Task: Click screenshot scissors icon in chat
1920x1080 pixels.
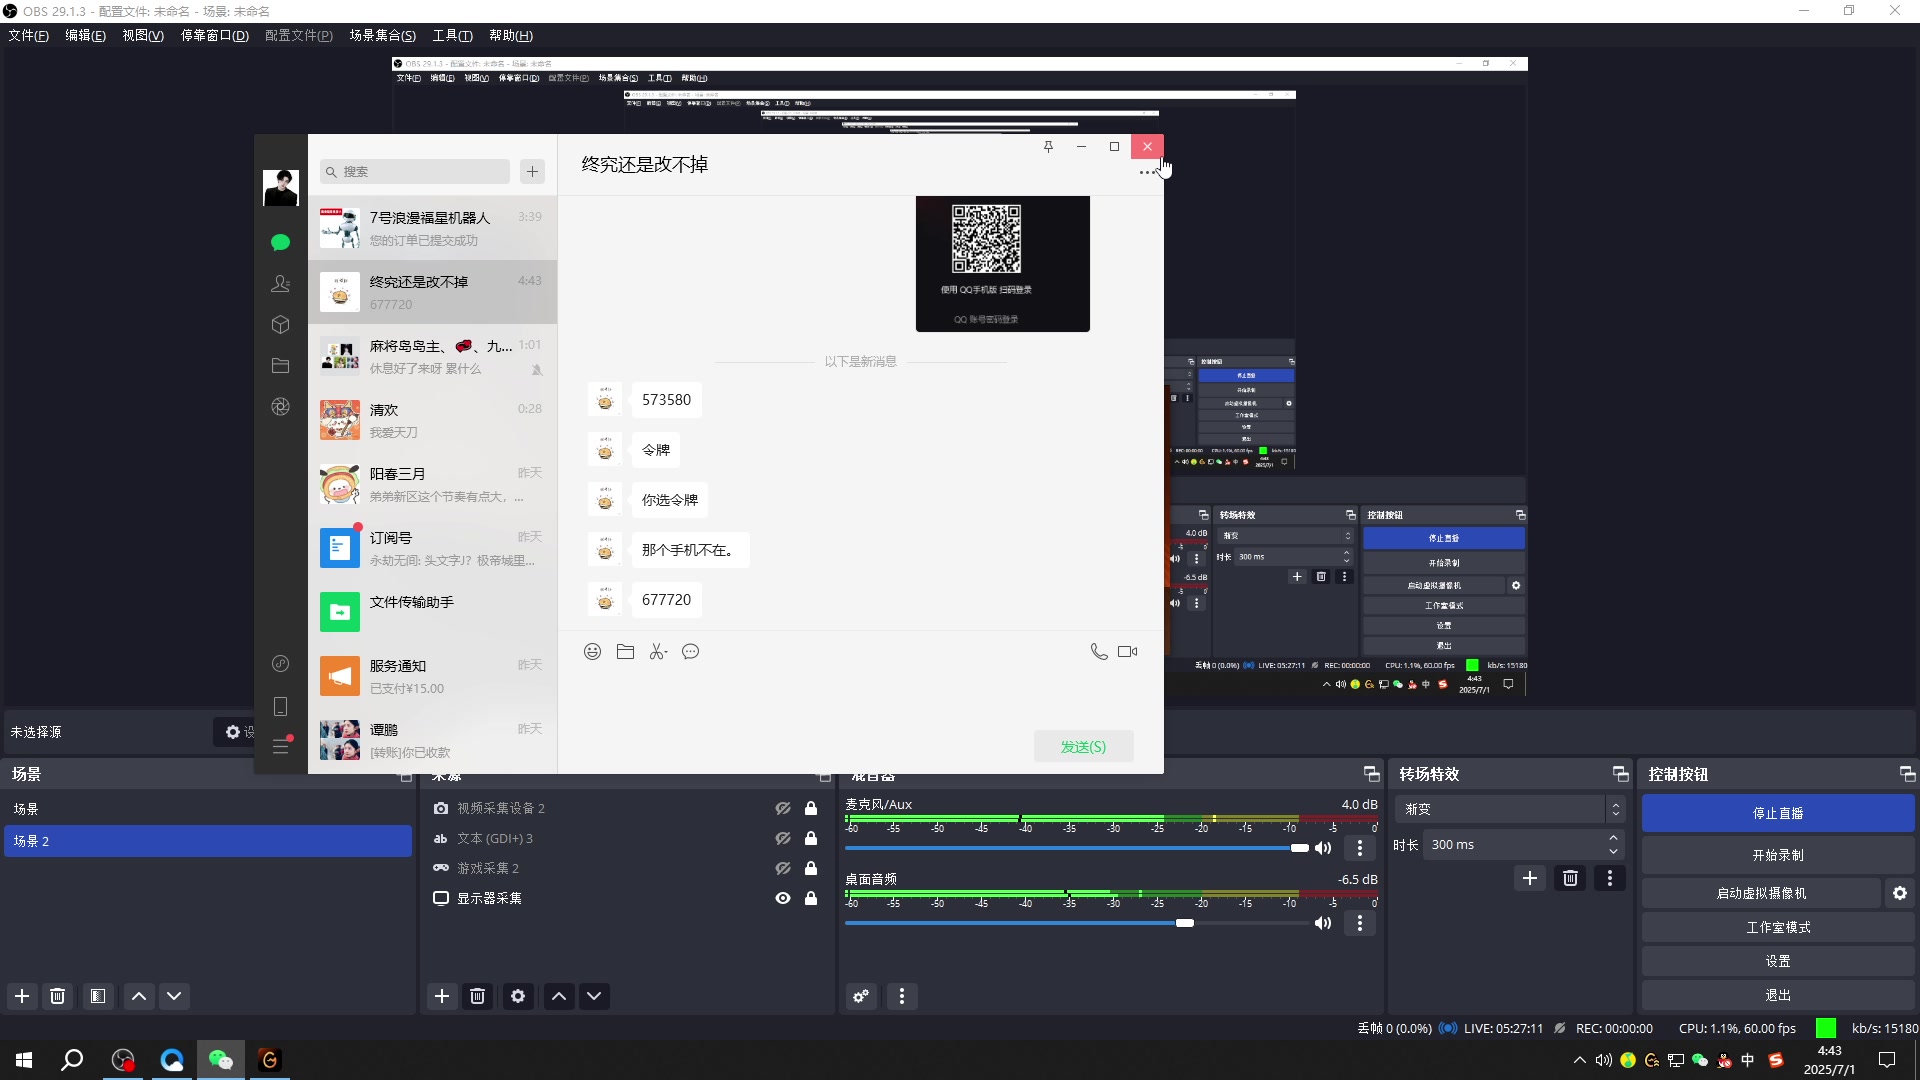Action: 657,652
